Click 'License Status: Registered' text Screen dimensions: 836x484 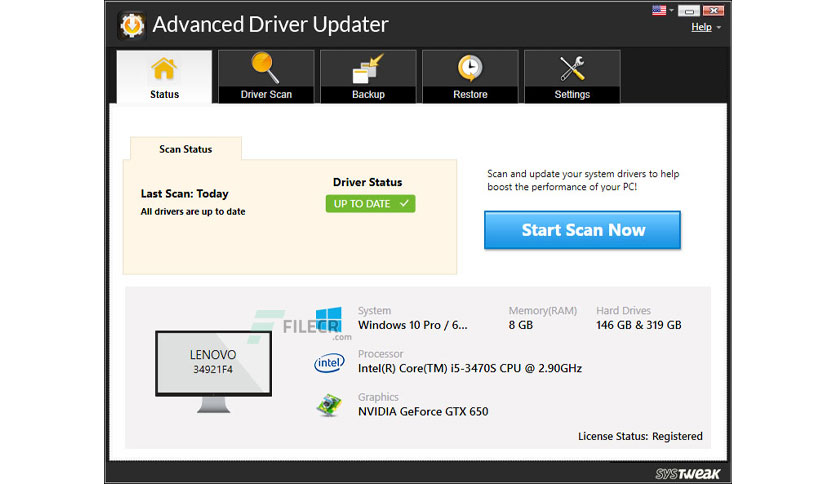[640, 436]
